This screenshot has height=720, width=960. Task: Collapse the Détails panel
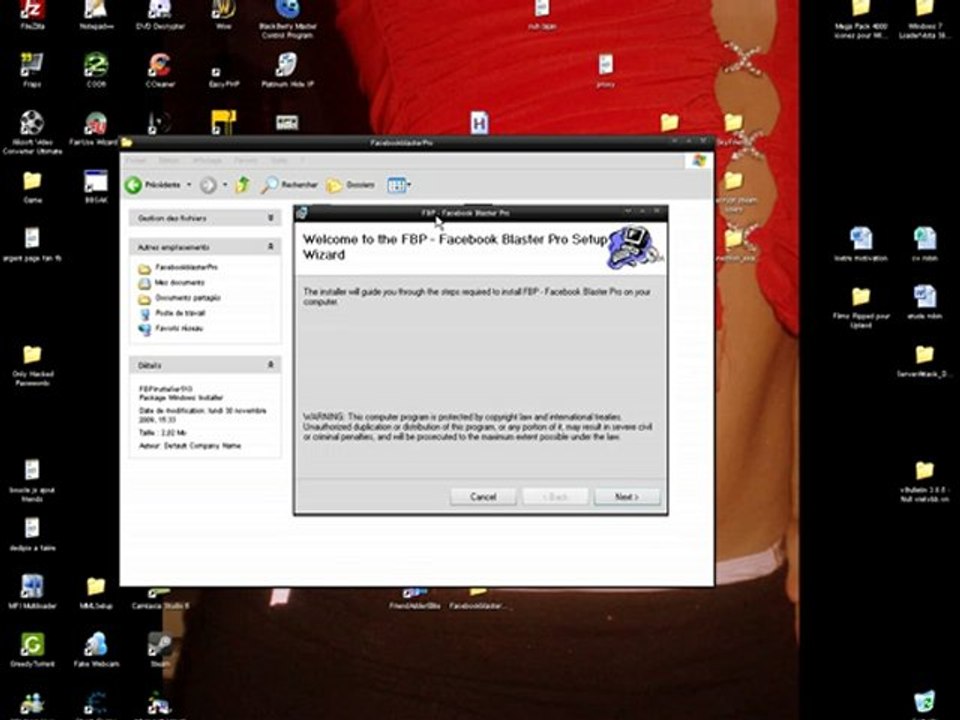[271, 365]
